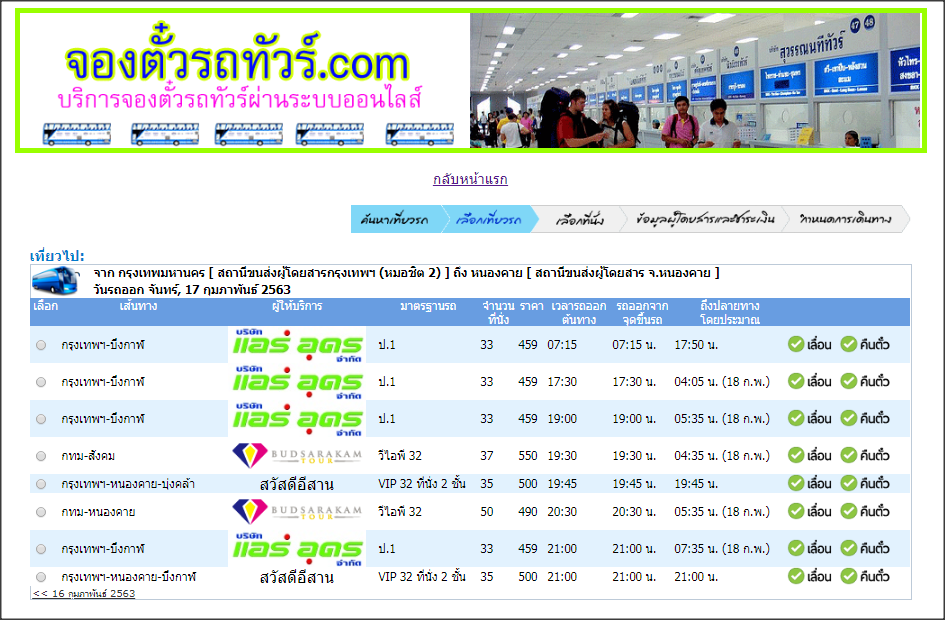Click คืนตั๋ว checkmark icon in 19:45 row
This screenshot has width=945, height=620.
coord(849,483)
